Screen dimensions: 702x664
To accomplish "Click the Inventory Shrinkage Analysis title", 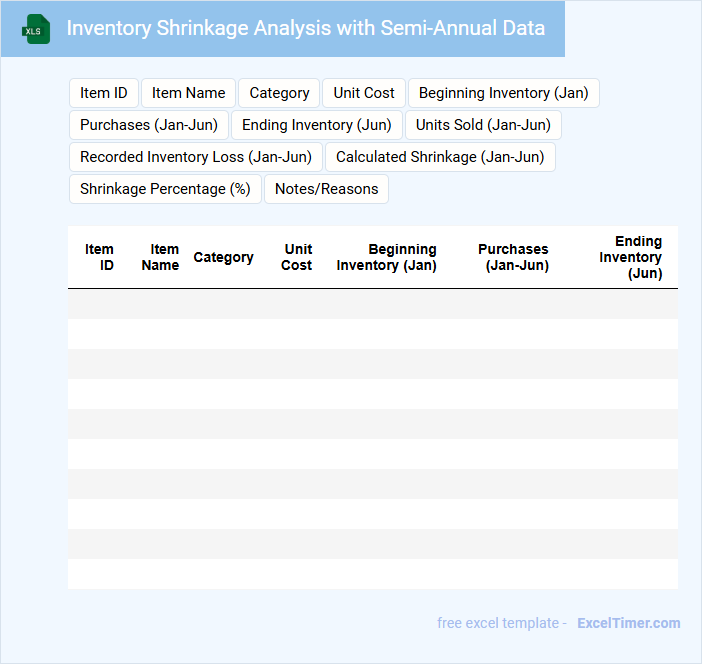I will pos(305,28).
